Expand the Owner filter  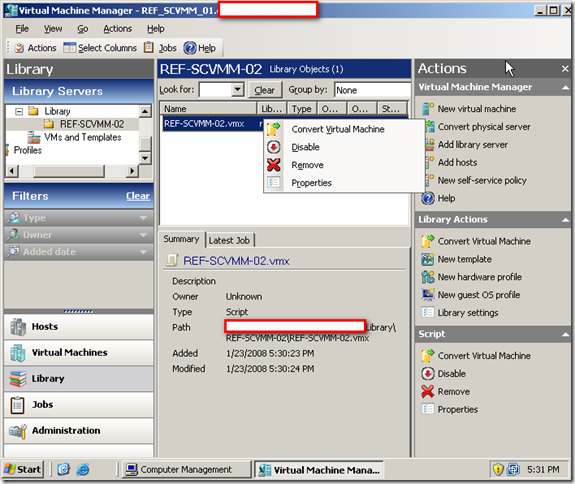tap(143, 235)
